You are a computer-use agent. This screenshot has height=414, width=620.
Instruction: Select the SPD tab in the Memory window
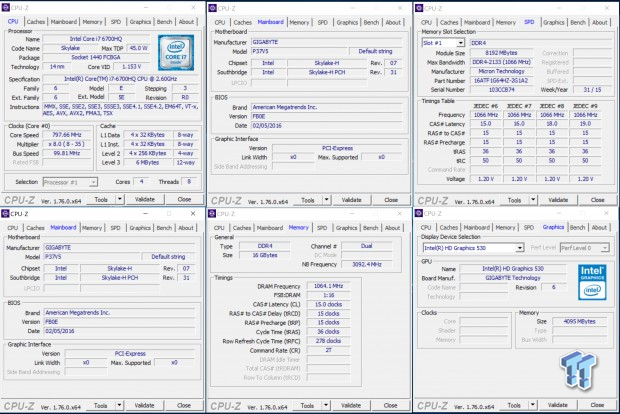click(x=322, y=228)
